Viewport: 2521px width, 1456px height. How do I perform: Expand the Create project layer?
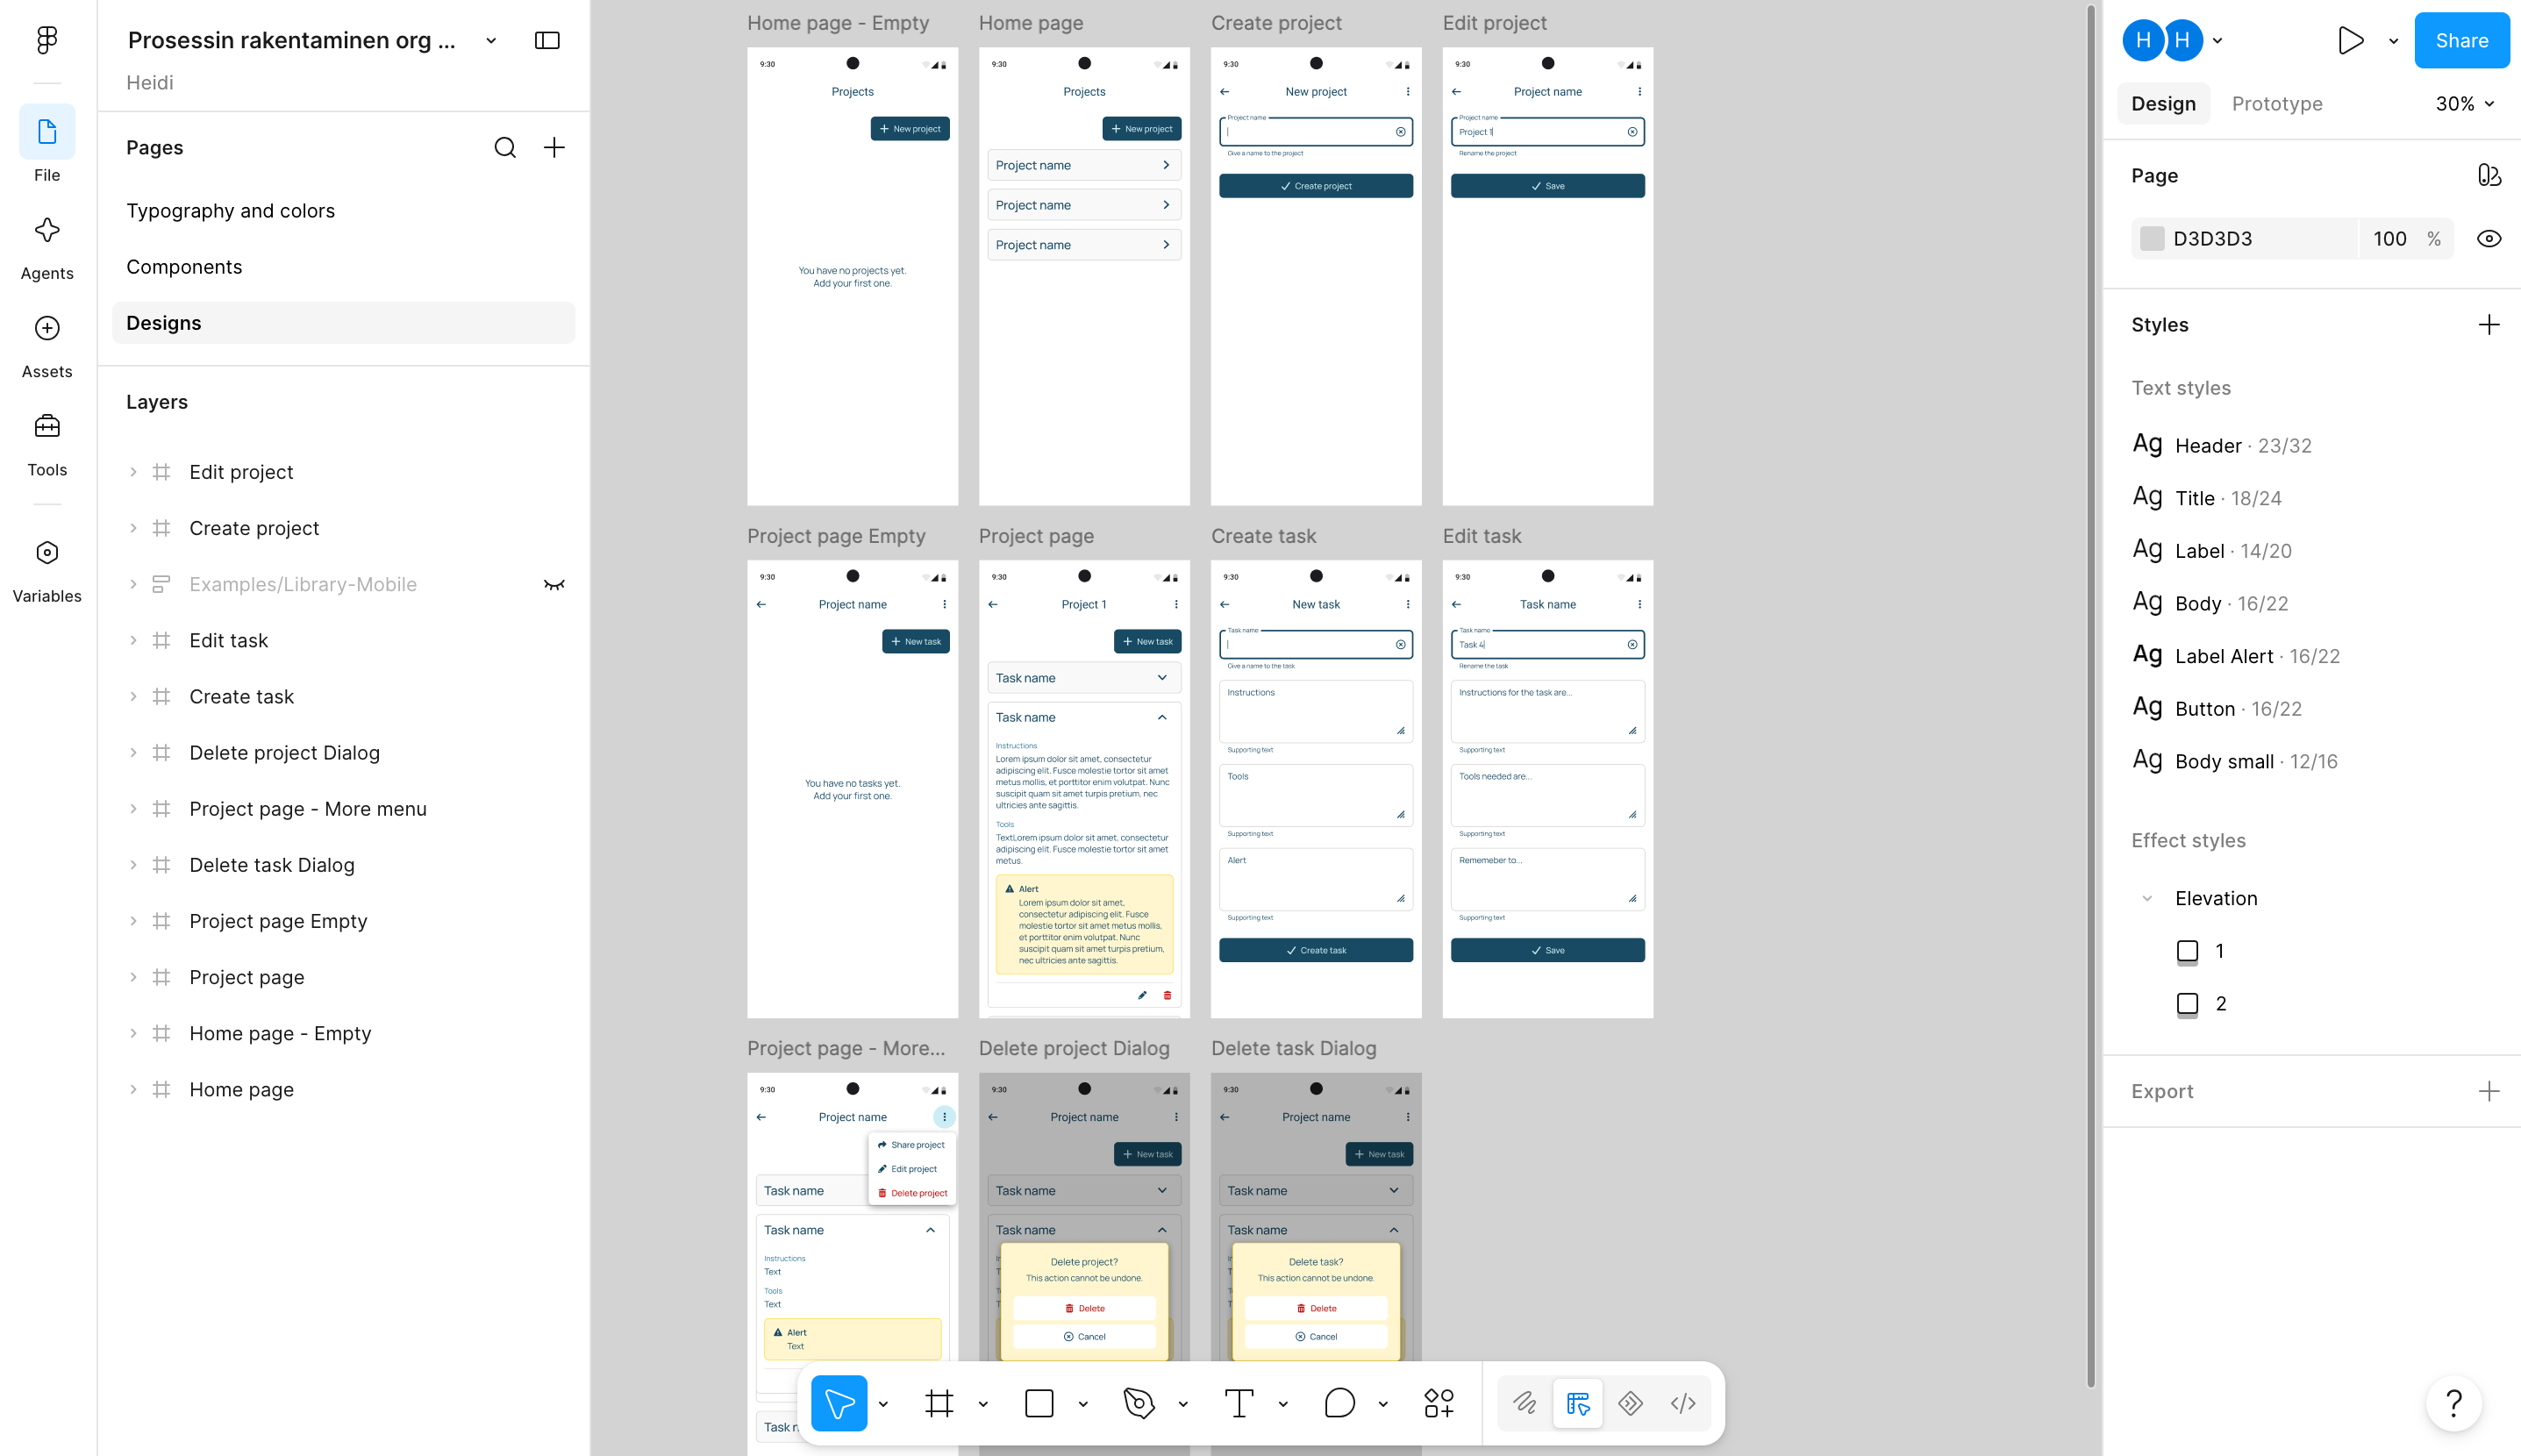[x=133, y=528]
